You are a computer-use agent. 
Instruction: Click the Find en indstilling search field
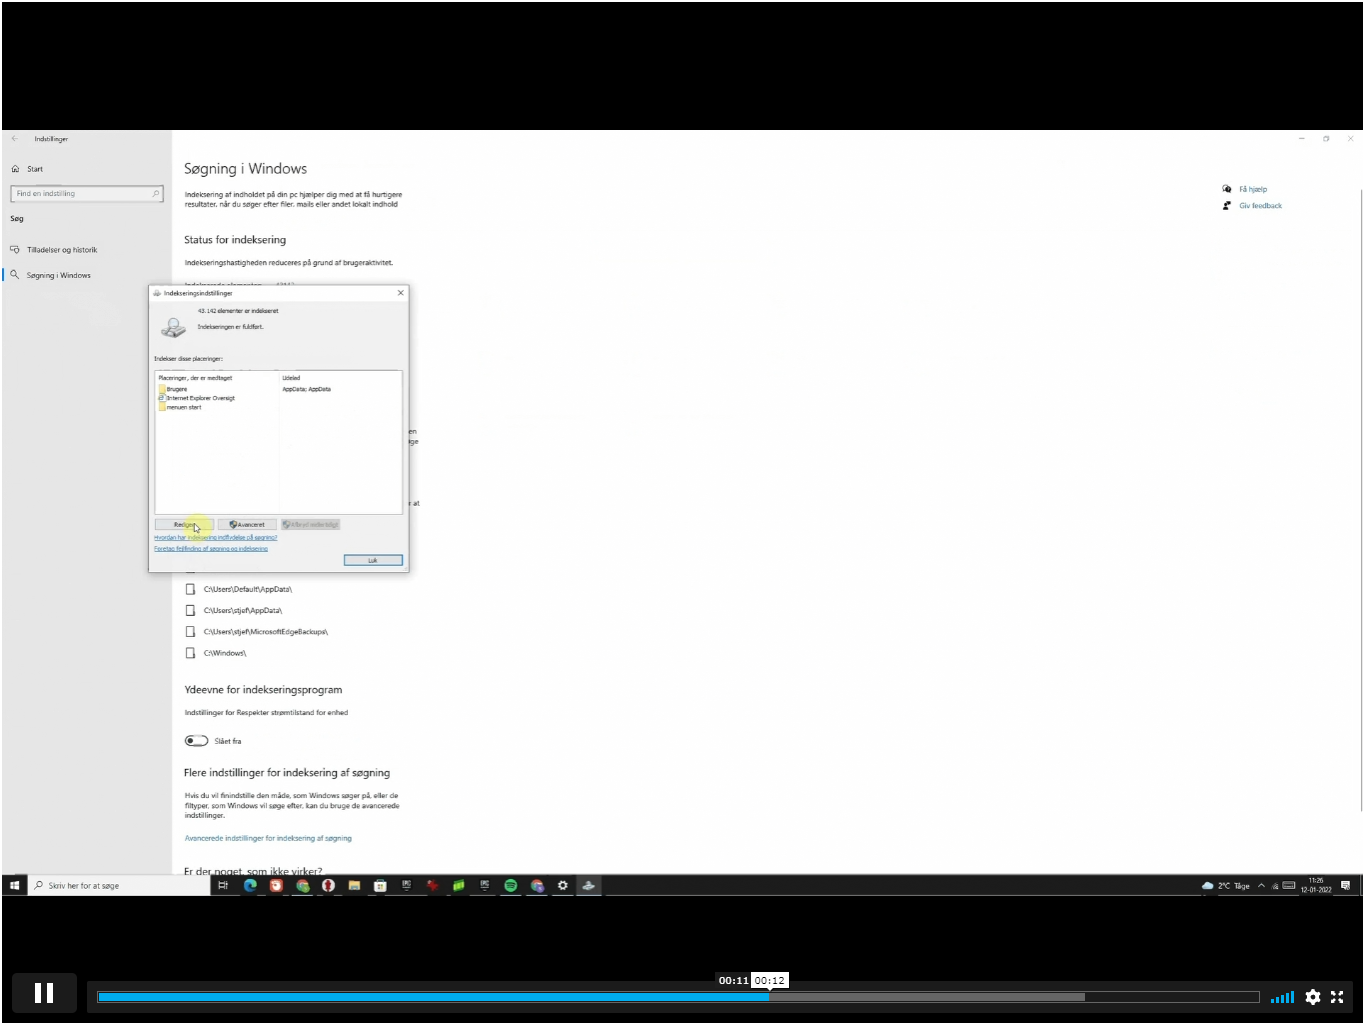(86, 194)
